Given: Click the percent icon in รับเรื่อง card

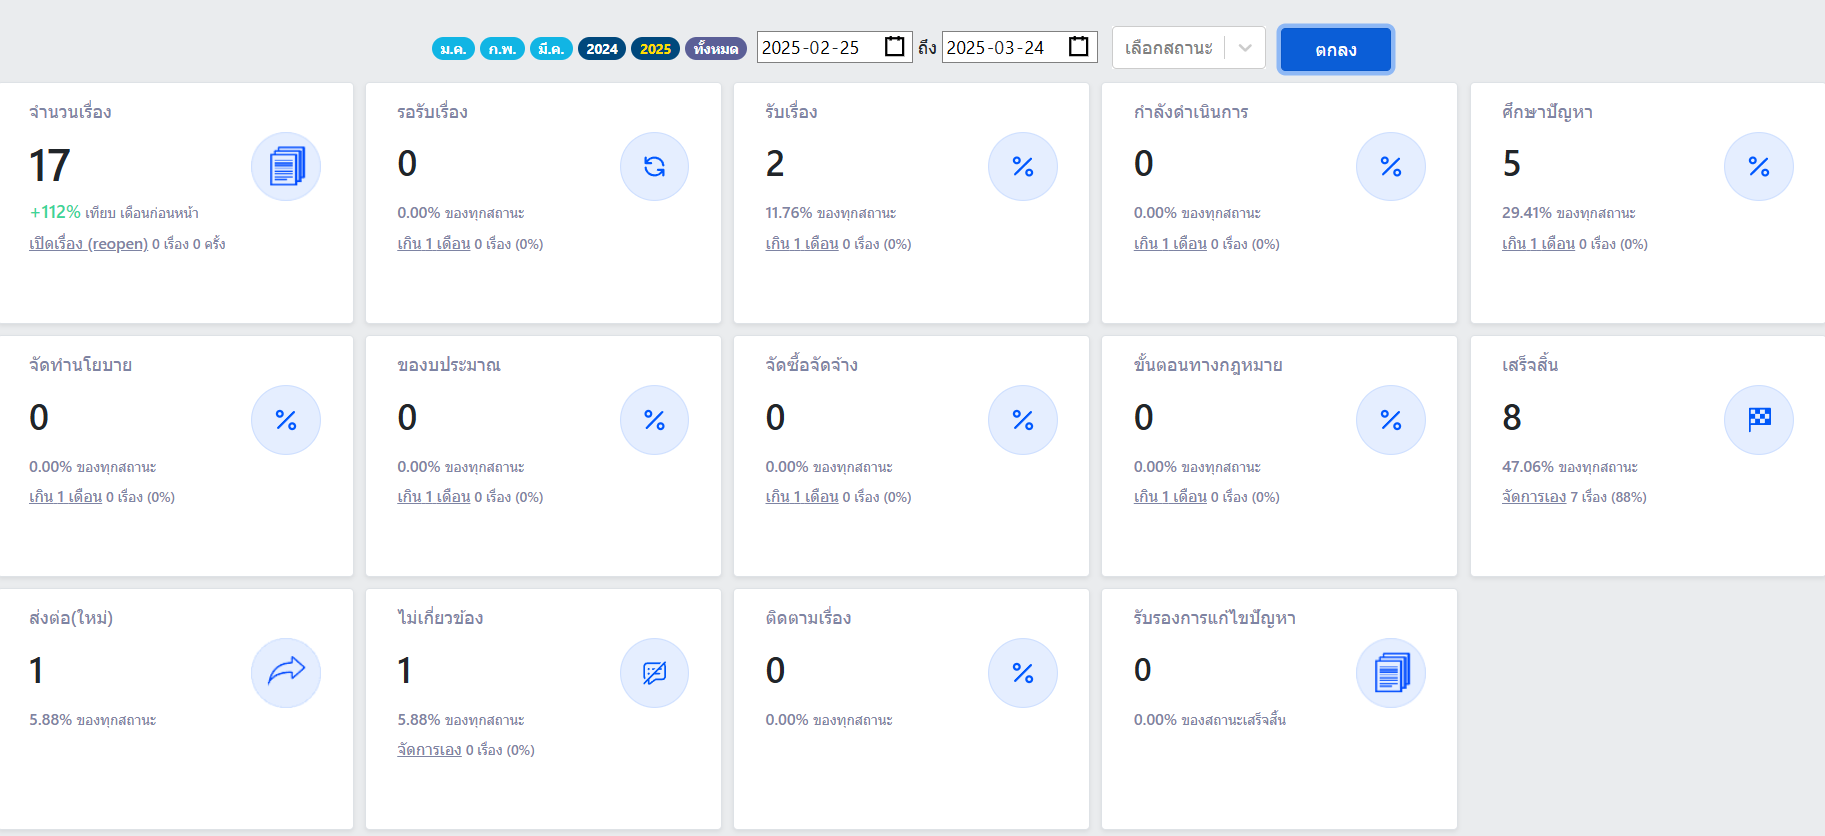Looking at the screenshot, I should click(x=1023, y=167).
